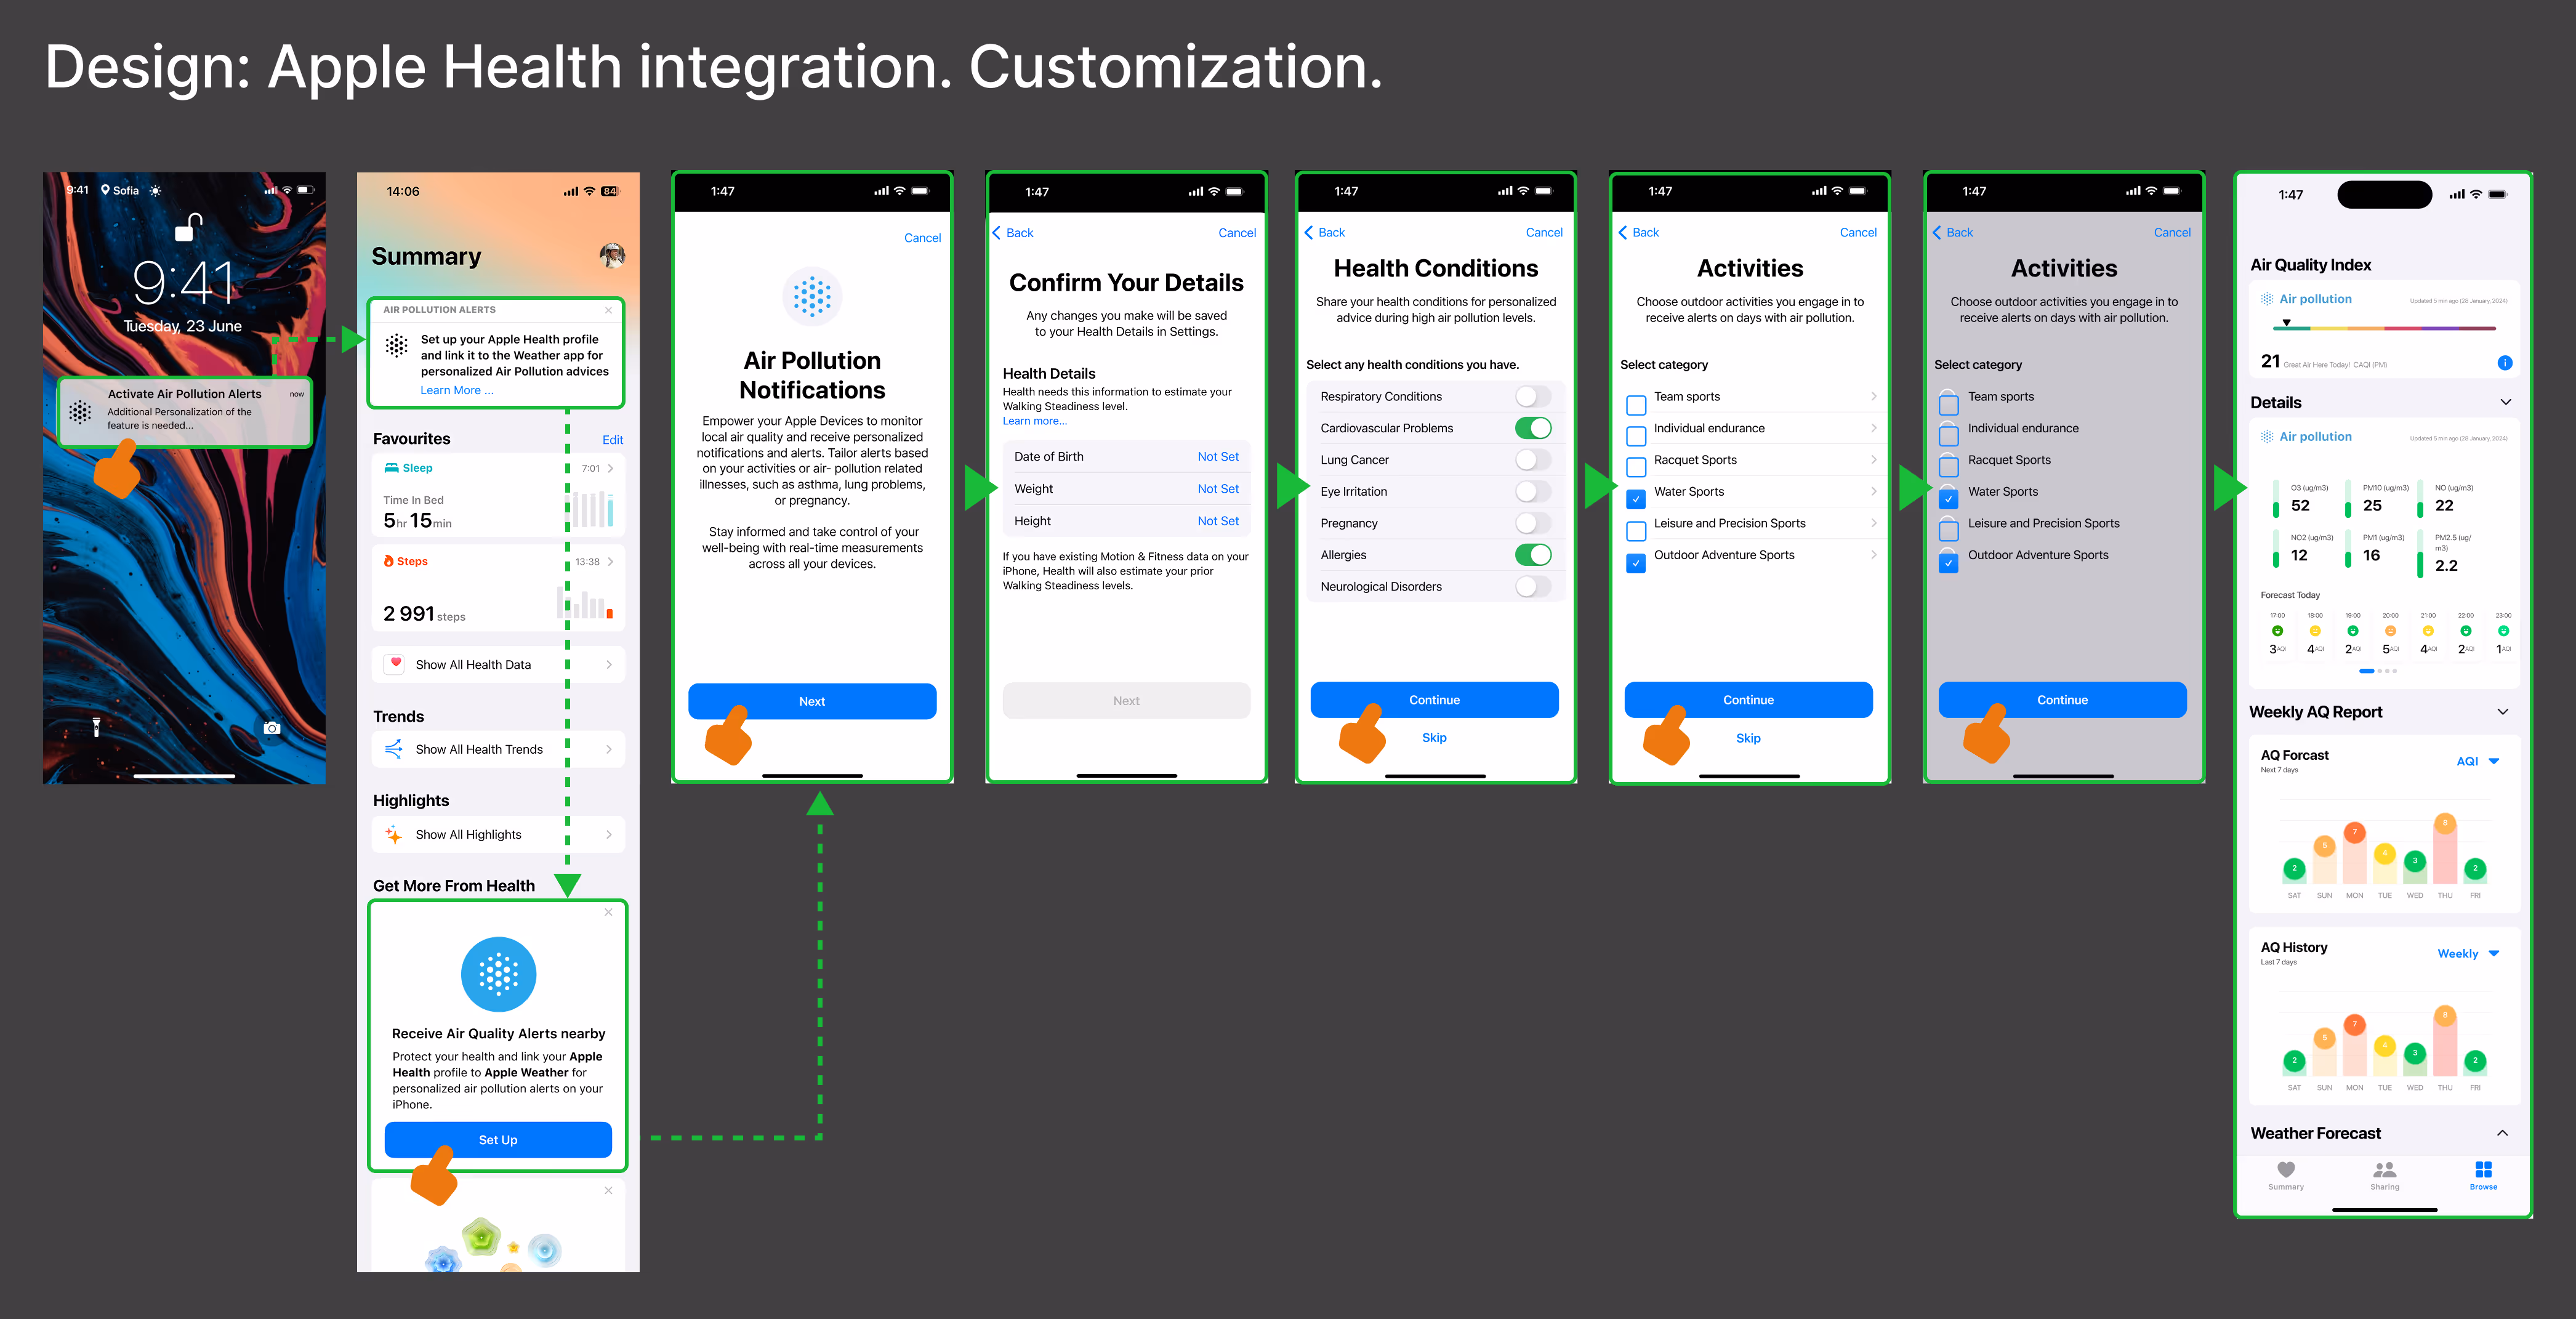
Task: Tap the camera icon on lock screen
Action: [x=271, y=728]
